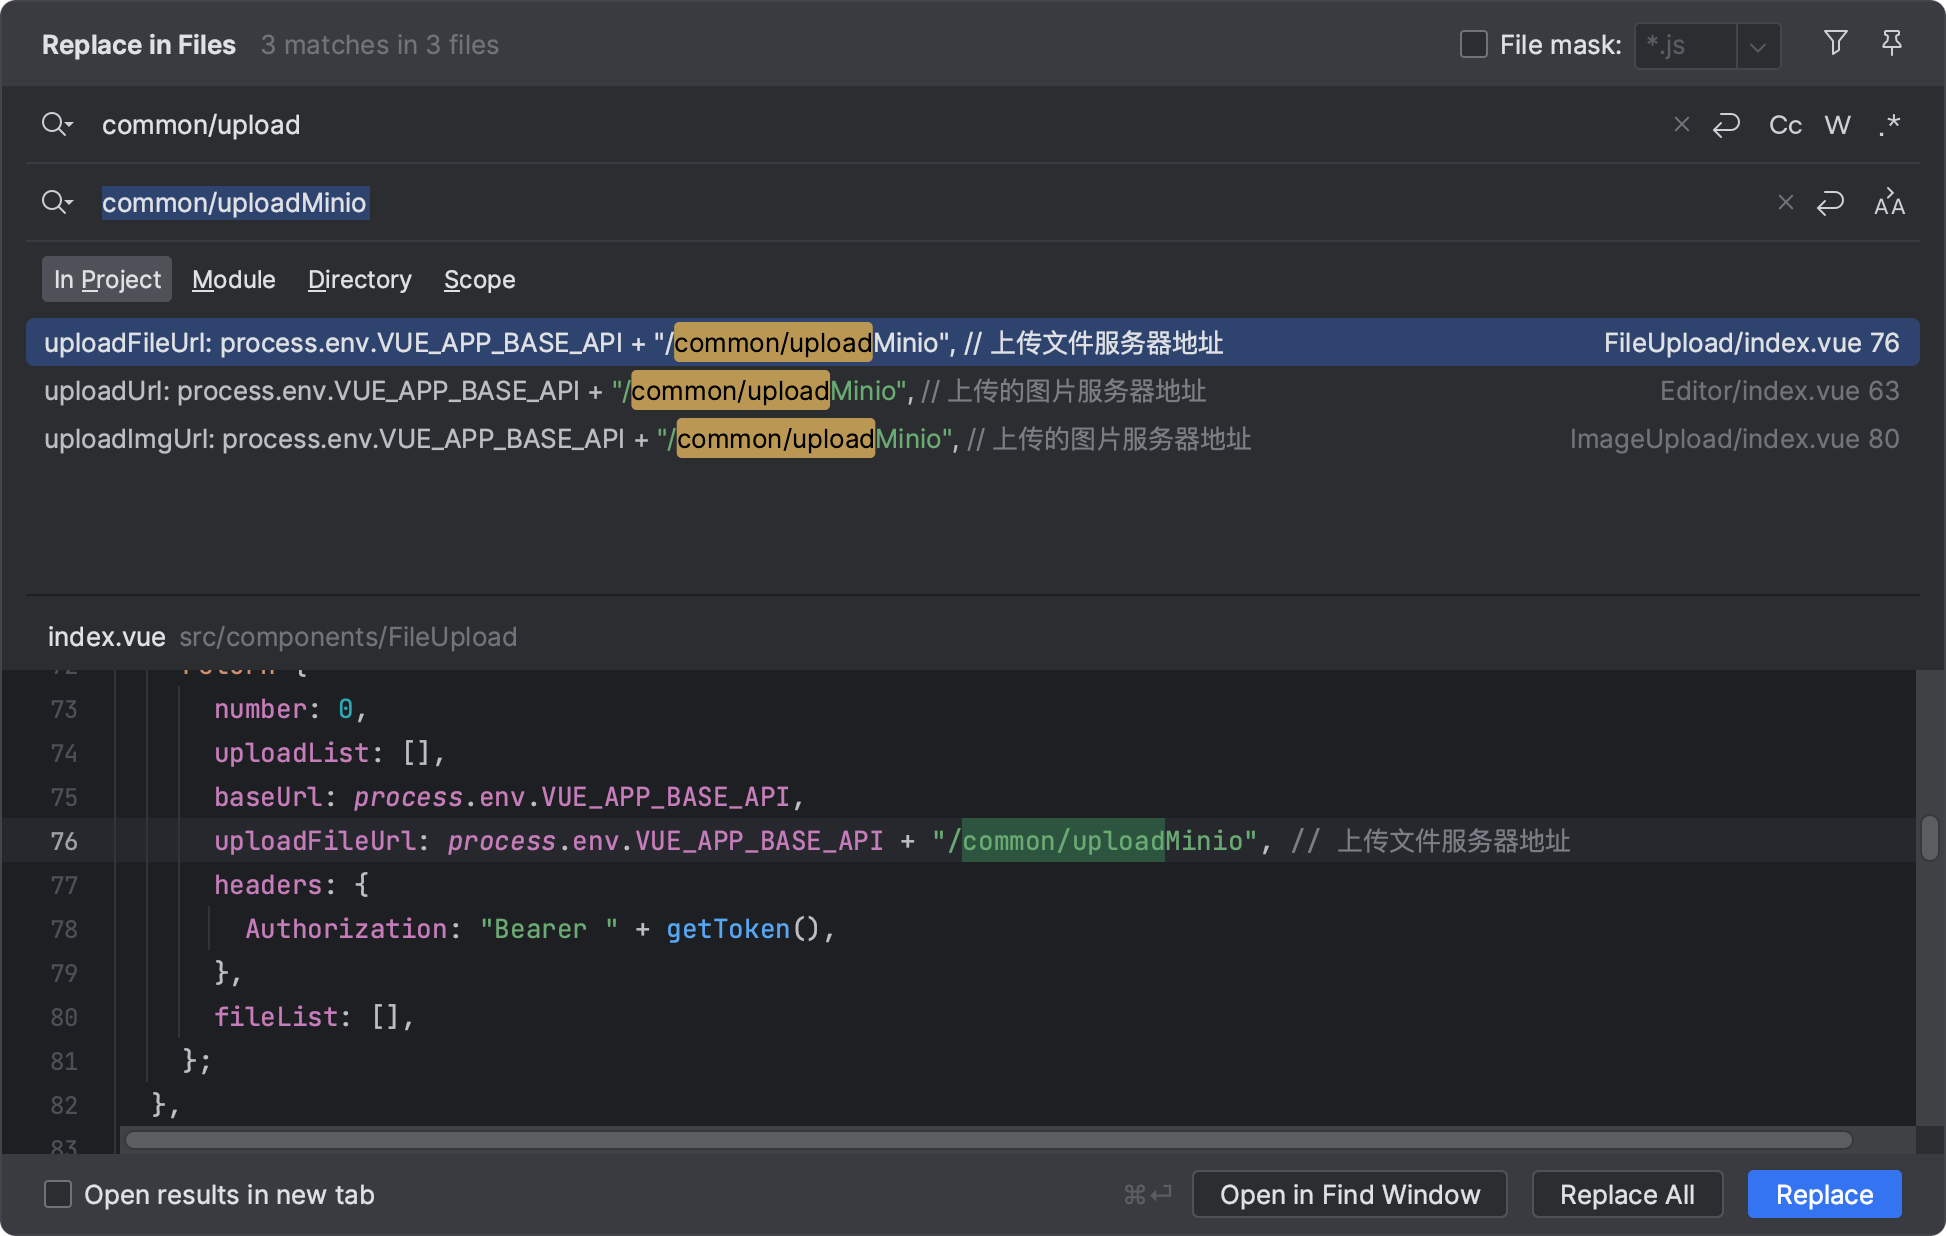
Task: Click line number 76 in preview gutter
Action: point(64,841)
